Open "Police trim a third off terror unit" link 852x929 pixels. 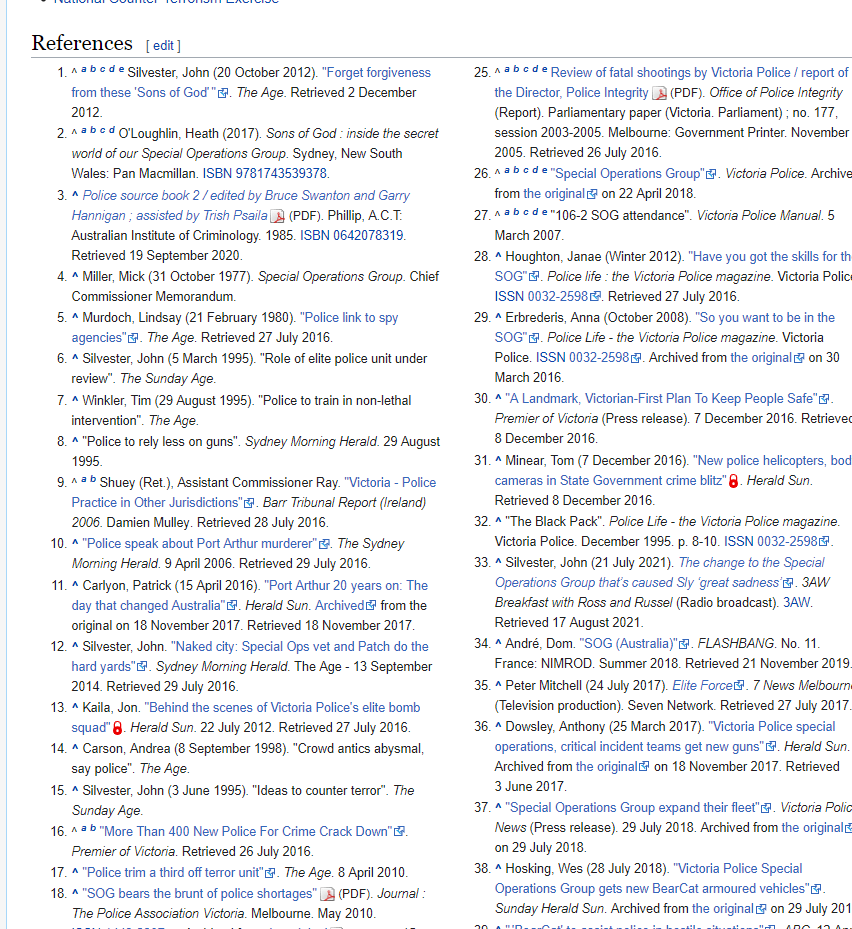pyautogui.click(x=173, y=873)
